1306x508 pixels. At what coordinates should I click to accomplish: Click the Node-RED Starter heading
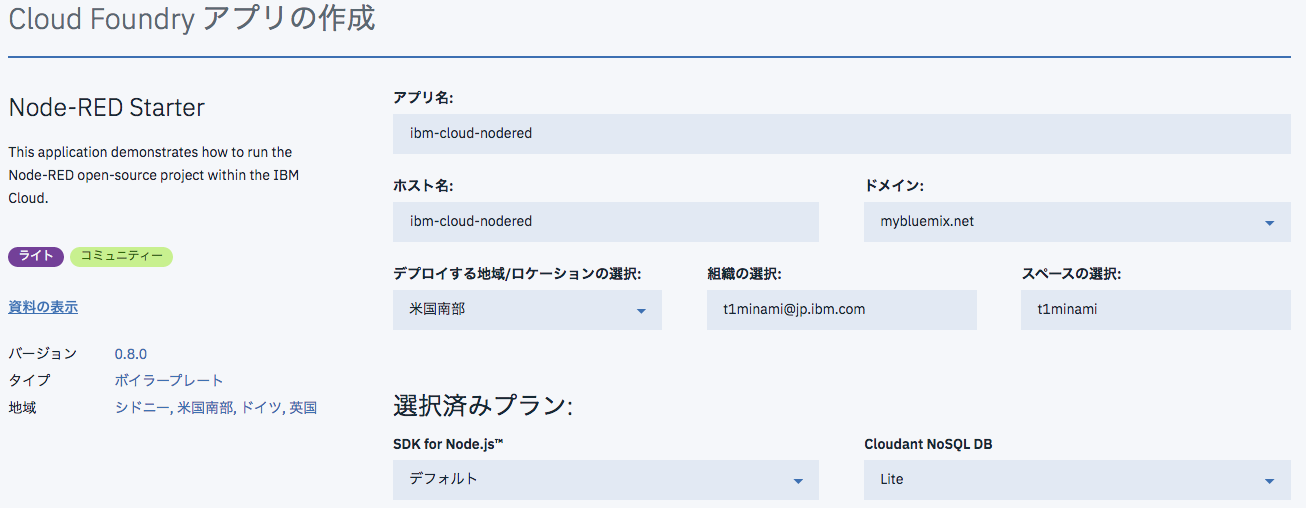pos(106,107)
